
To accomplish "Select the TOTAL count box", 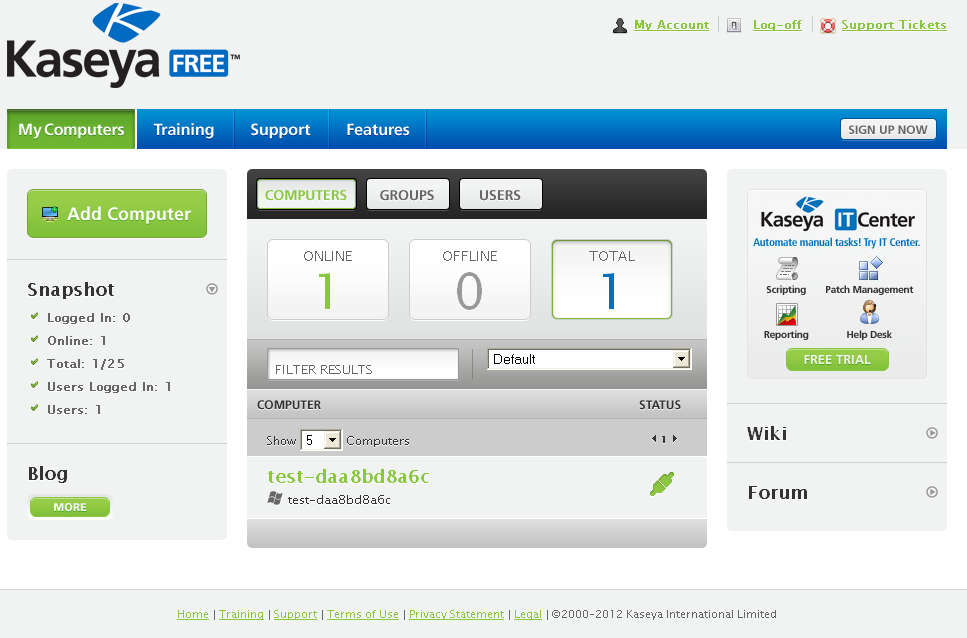I will click(611, 279).
